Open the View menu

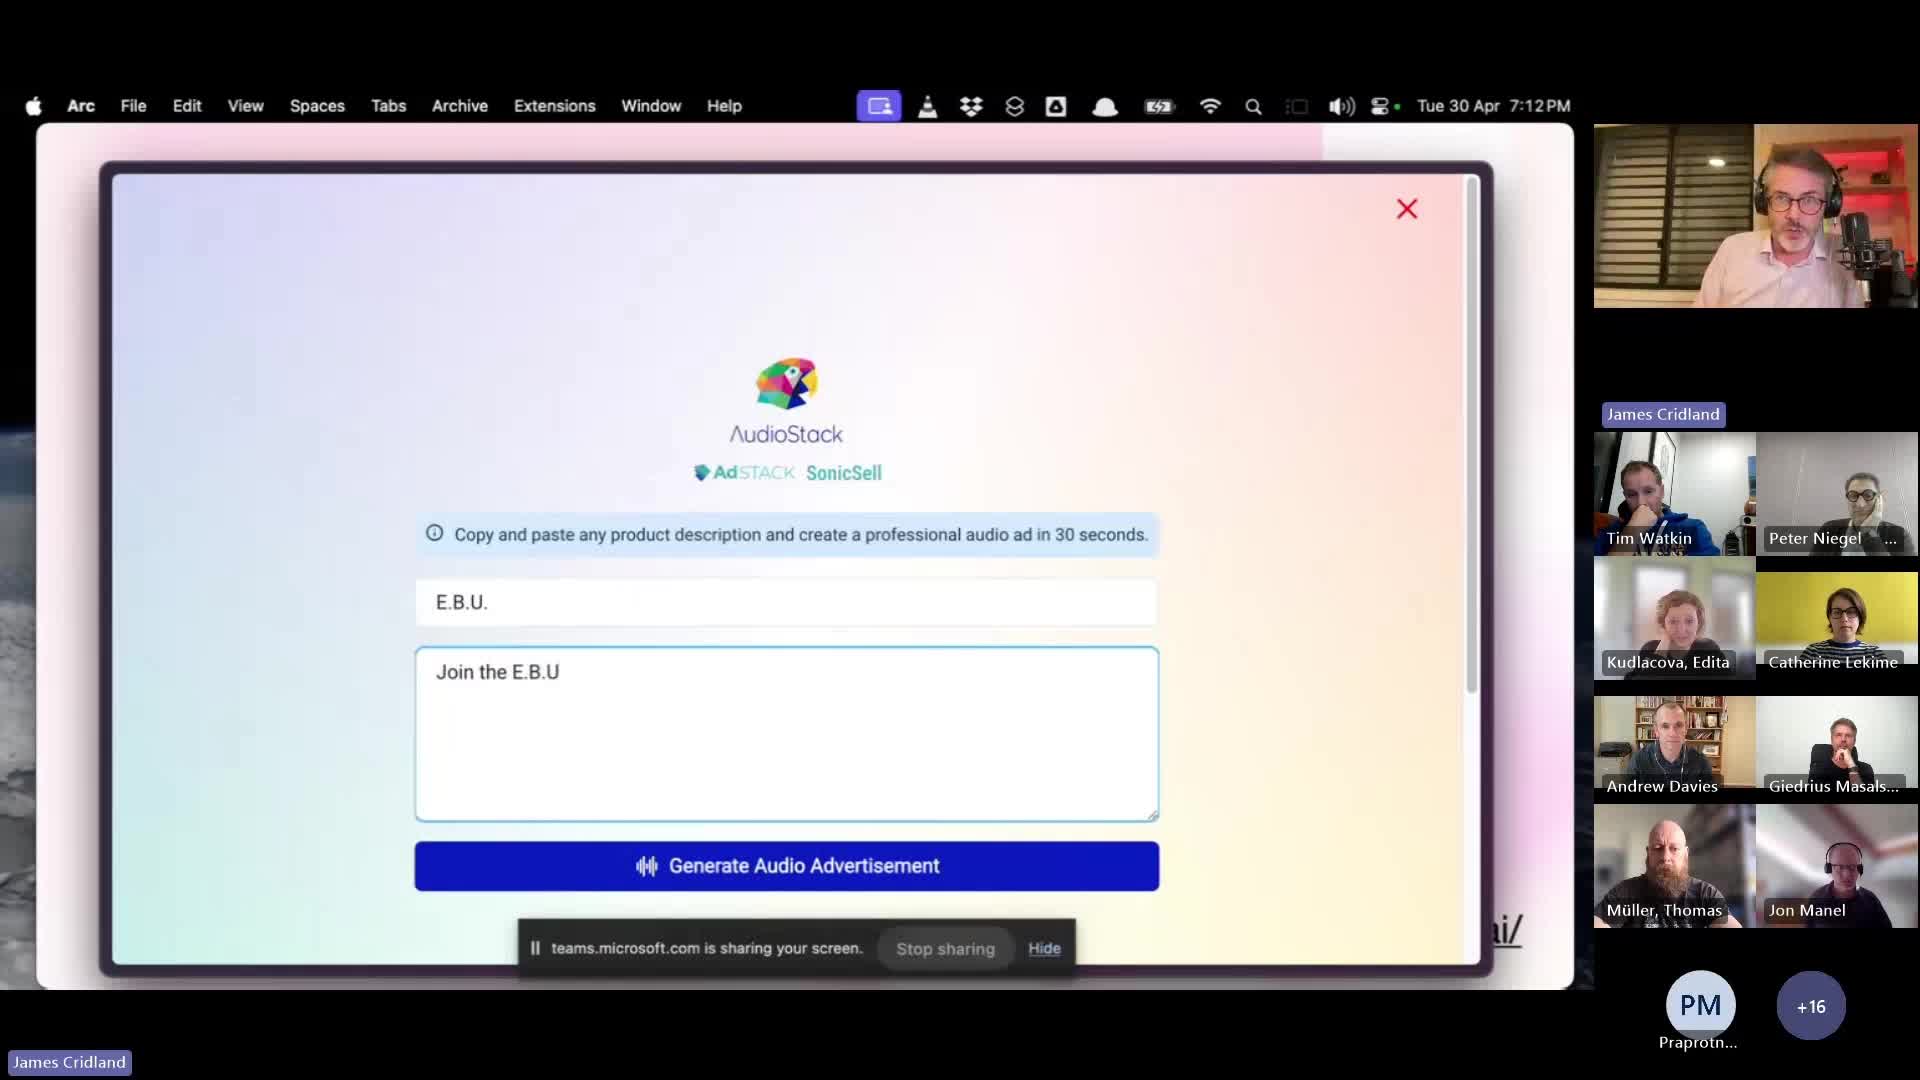pyautogui.click(x=245, y=106)
